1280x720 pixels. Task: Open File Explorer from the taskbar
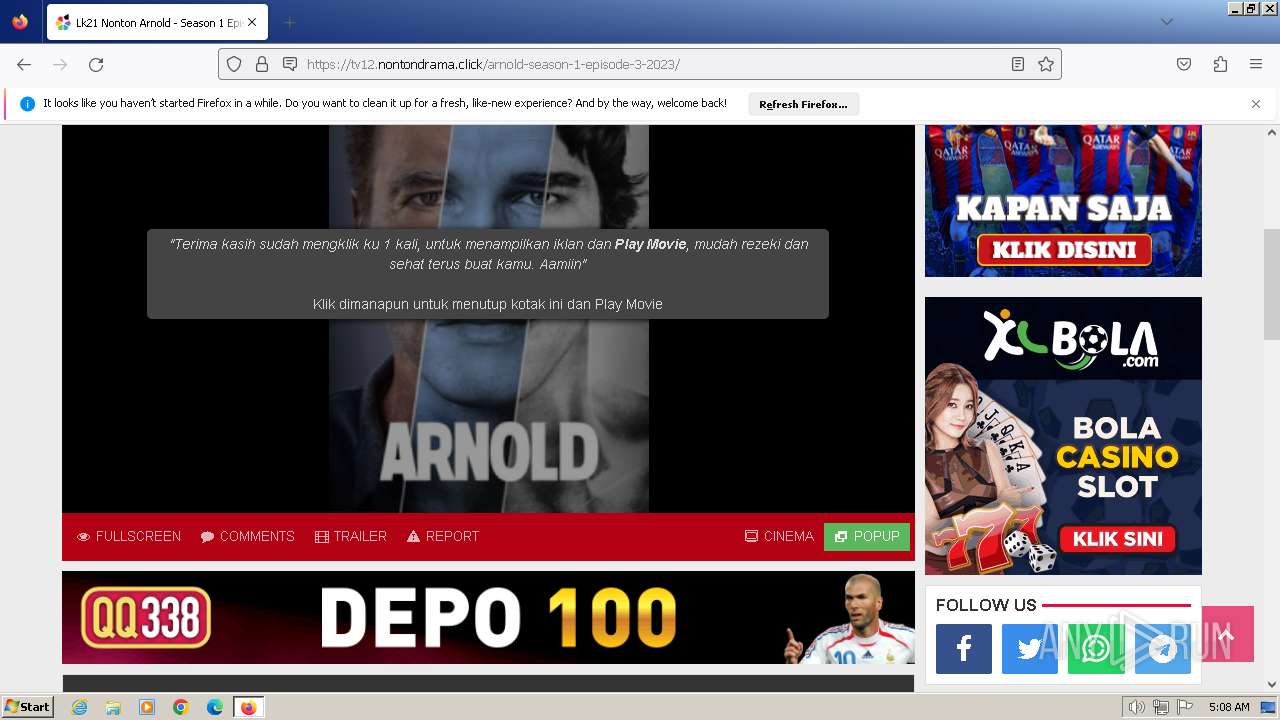[x=113, y=707]
